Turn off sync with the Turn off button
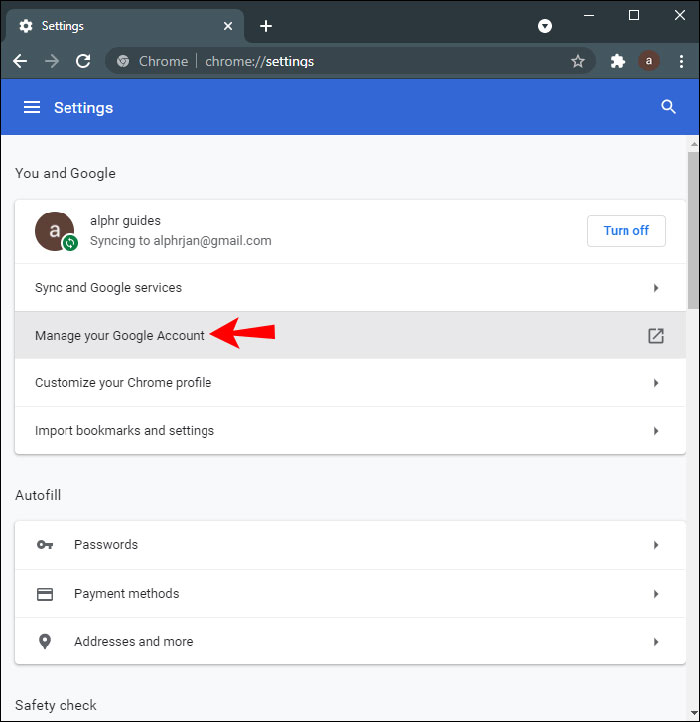Viewport: 700px width, 722px height. 626,231
